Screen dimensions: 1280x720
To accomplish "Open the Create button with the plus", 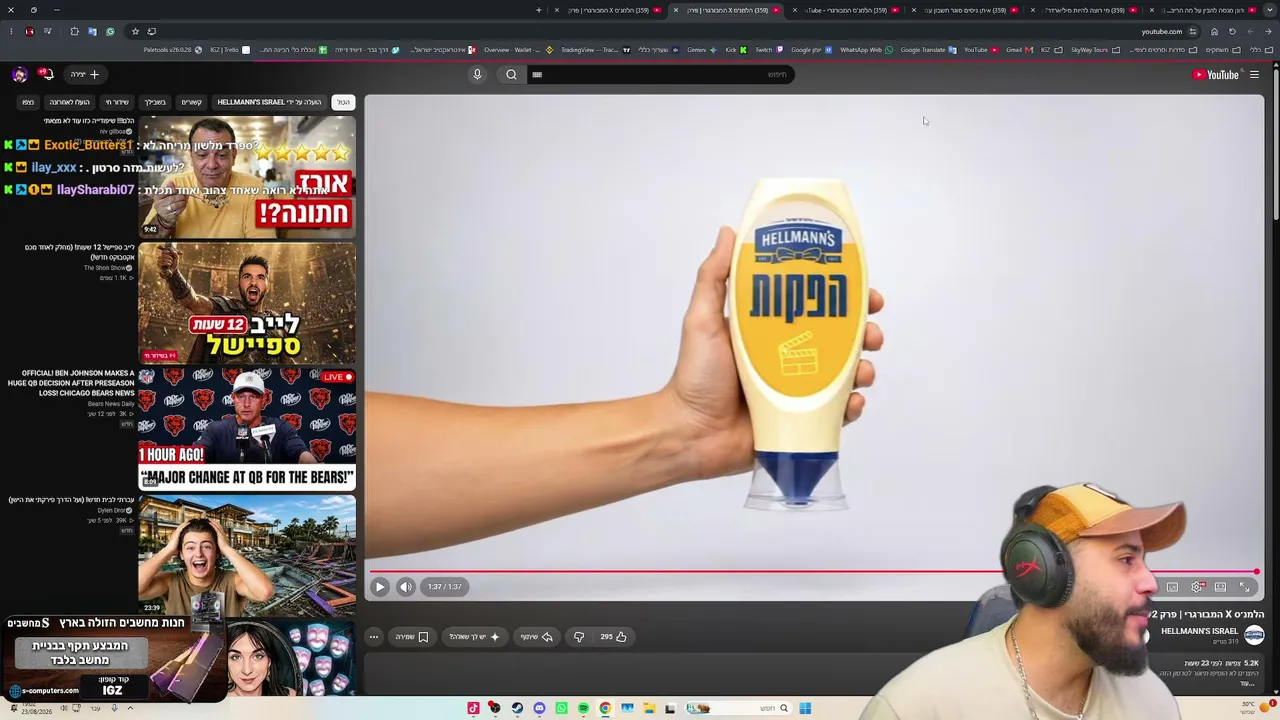I will point(85,75).
